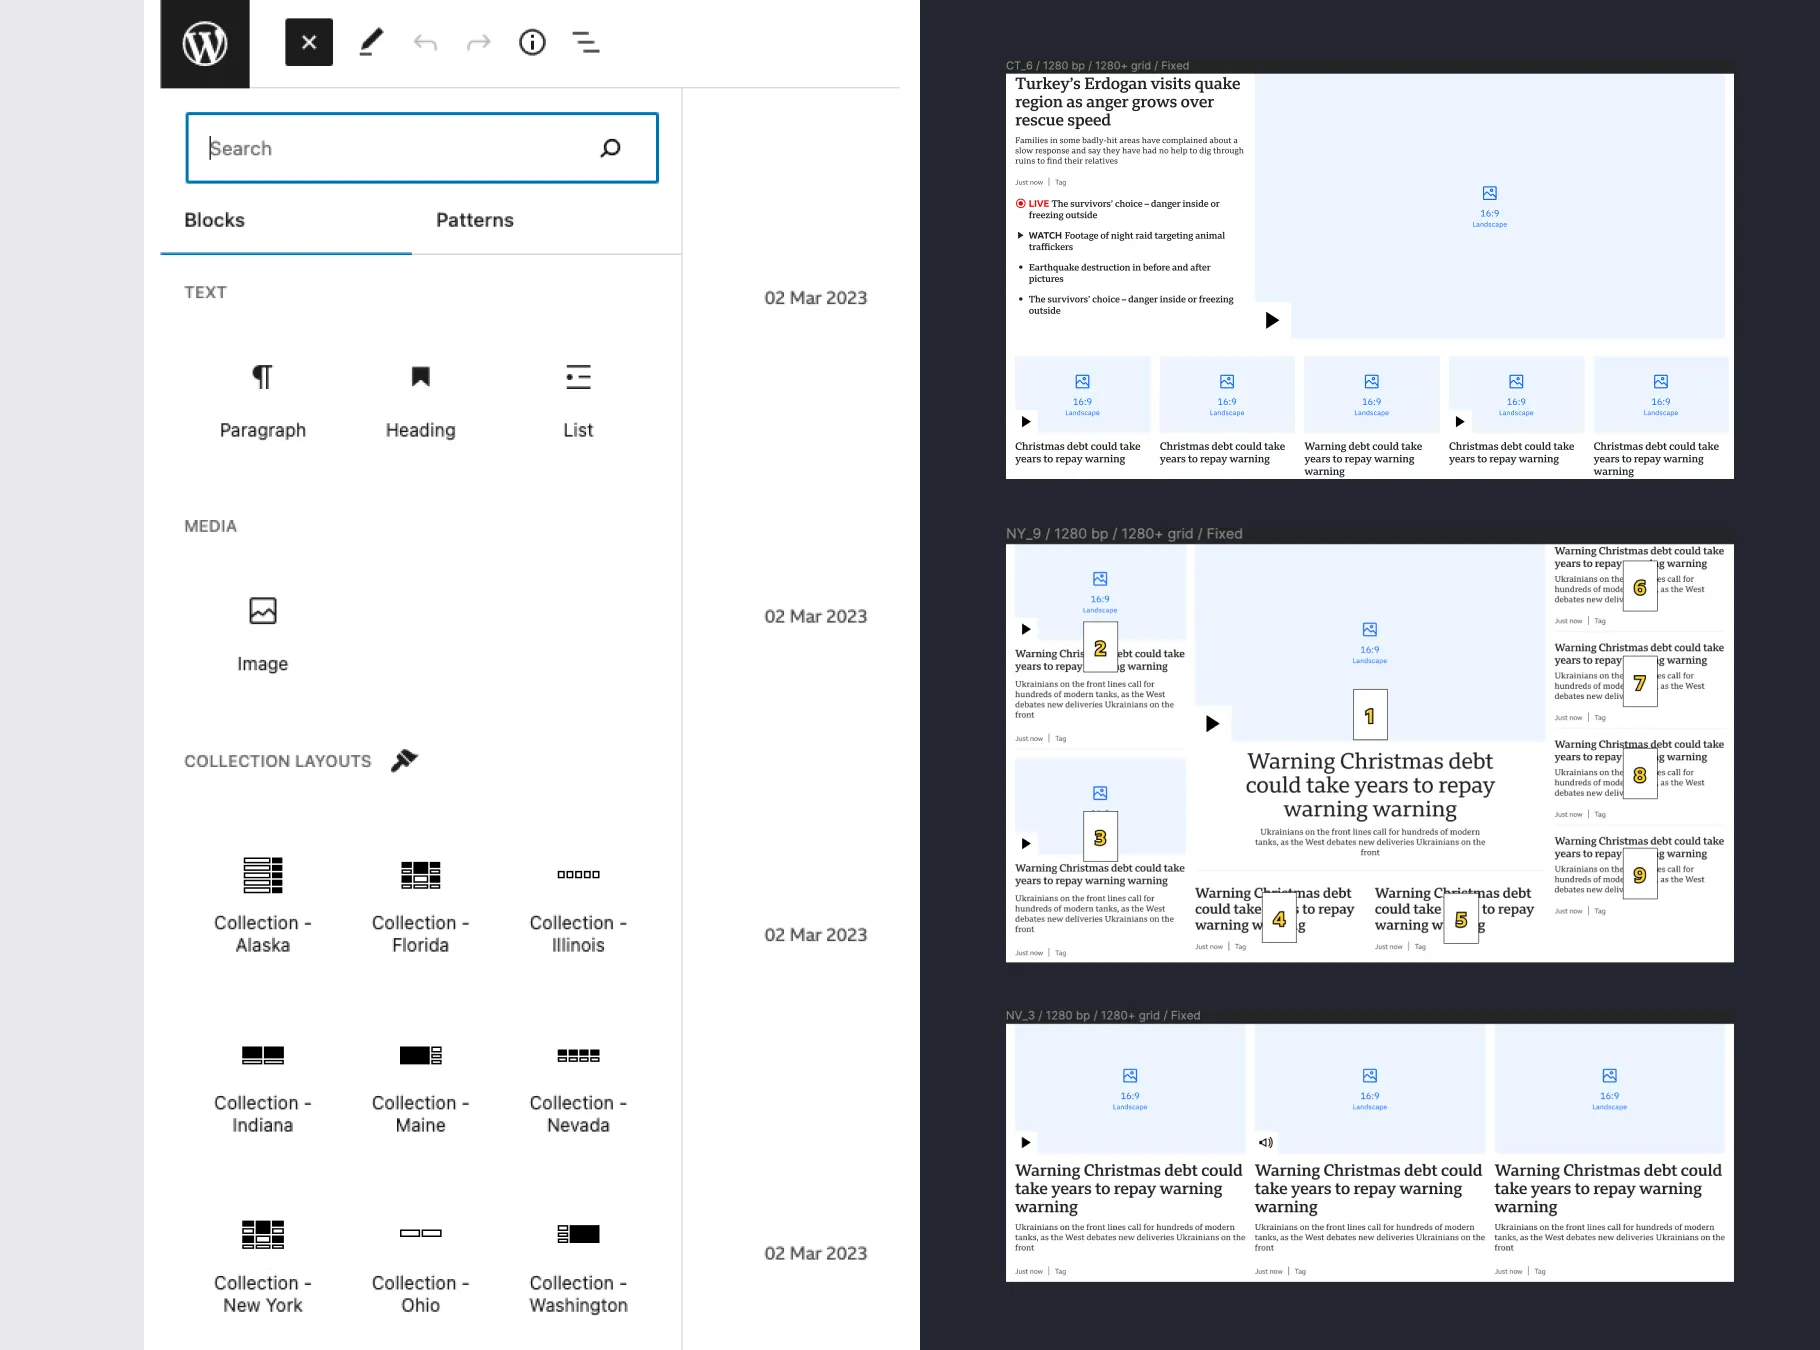
Task: Insert a Paragraph block
Action: pos(263,401)
